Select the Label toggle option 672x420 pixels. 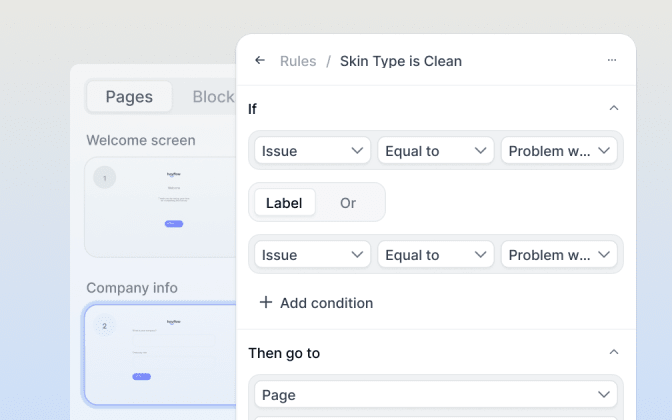pos(285,202)
